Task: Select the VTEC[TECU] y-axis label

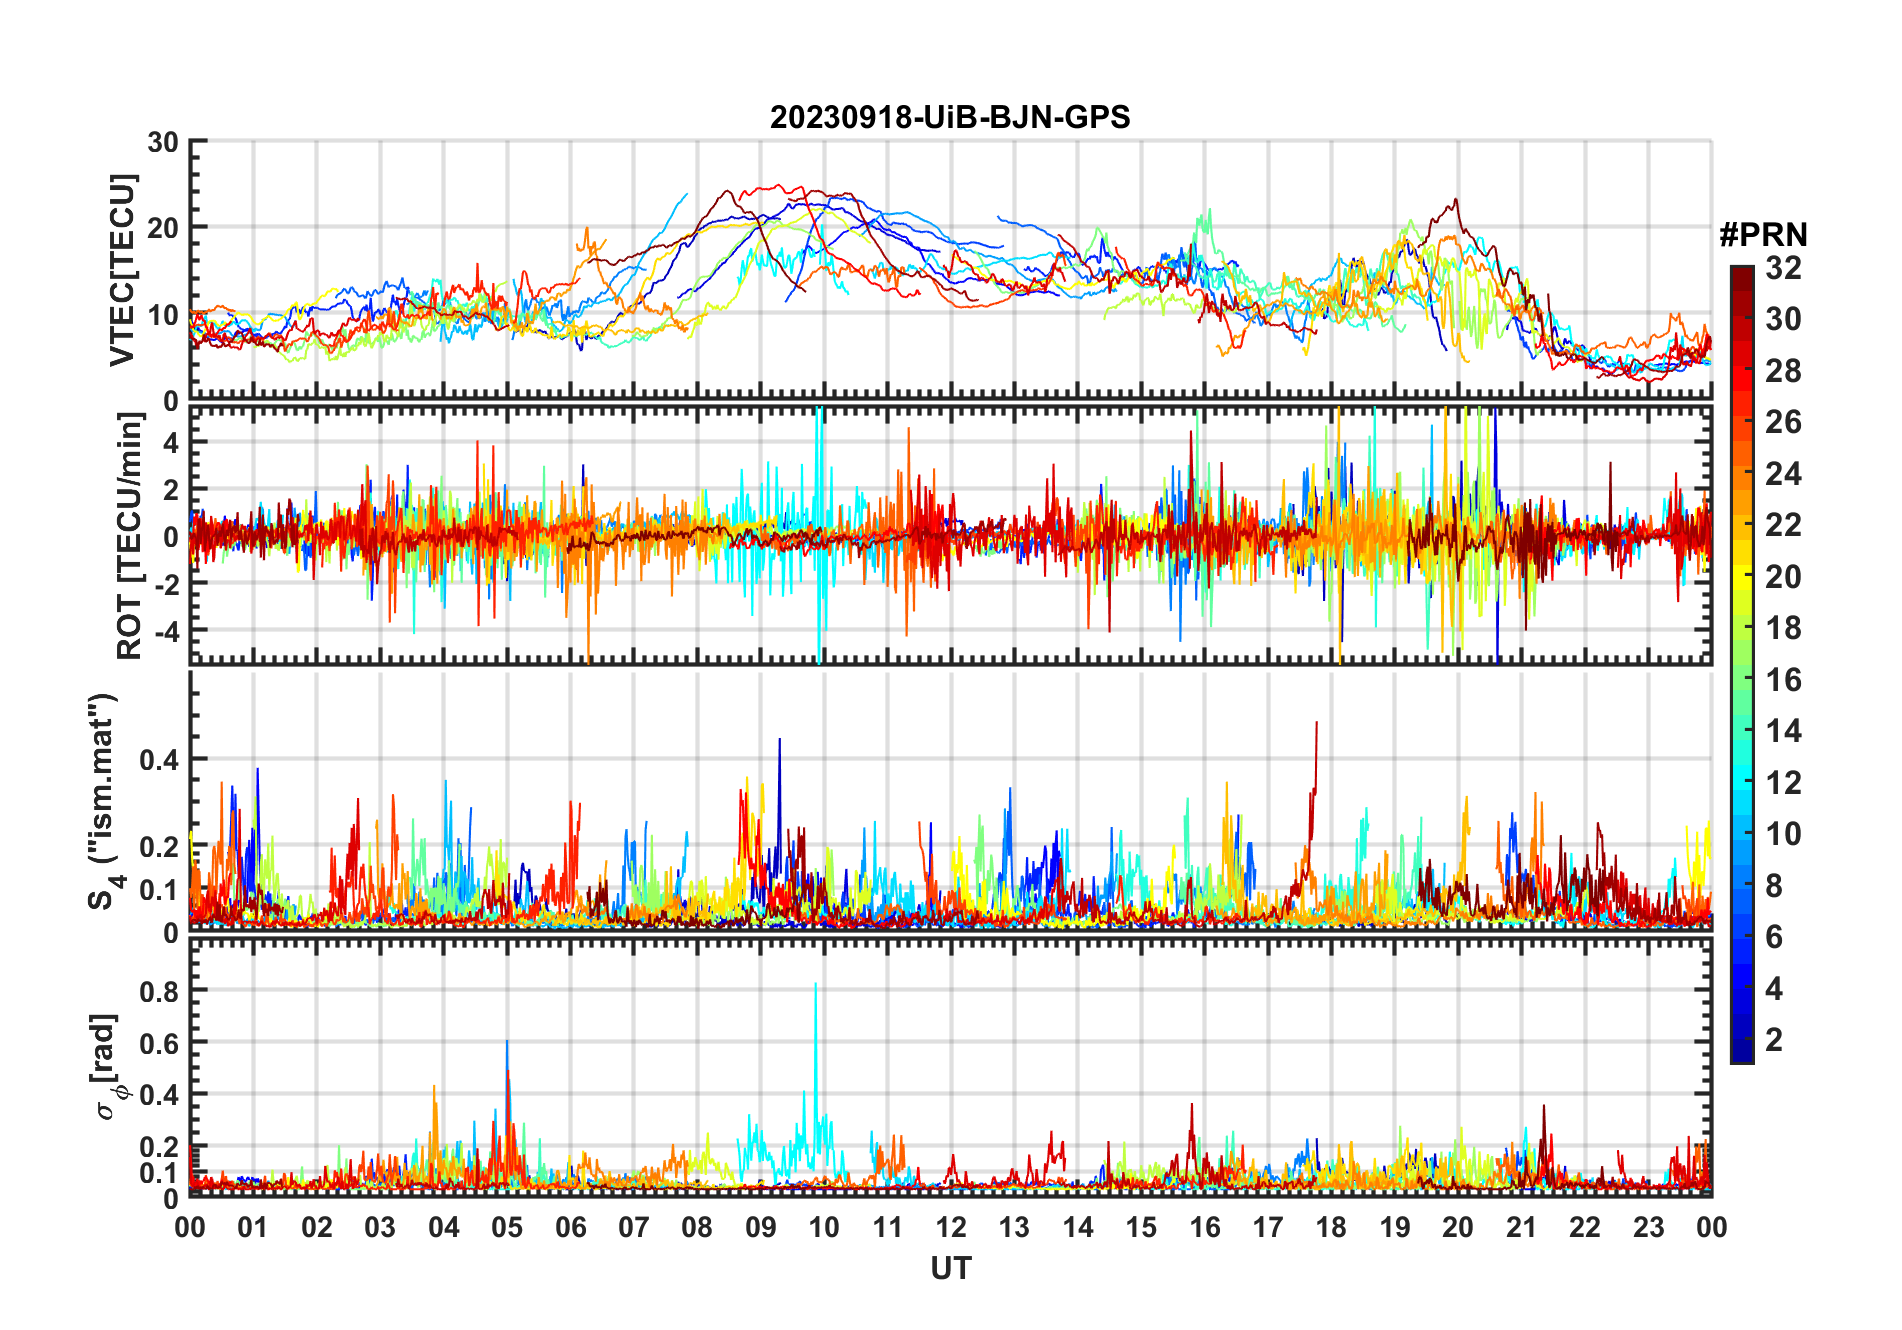Action: point(122,270)
